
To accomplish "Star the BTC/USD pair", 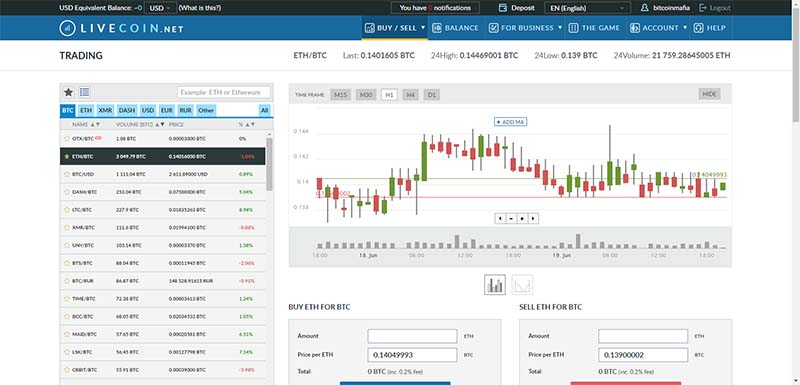I will [66, 174].
